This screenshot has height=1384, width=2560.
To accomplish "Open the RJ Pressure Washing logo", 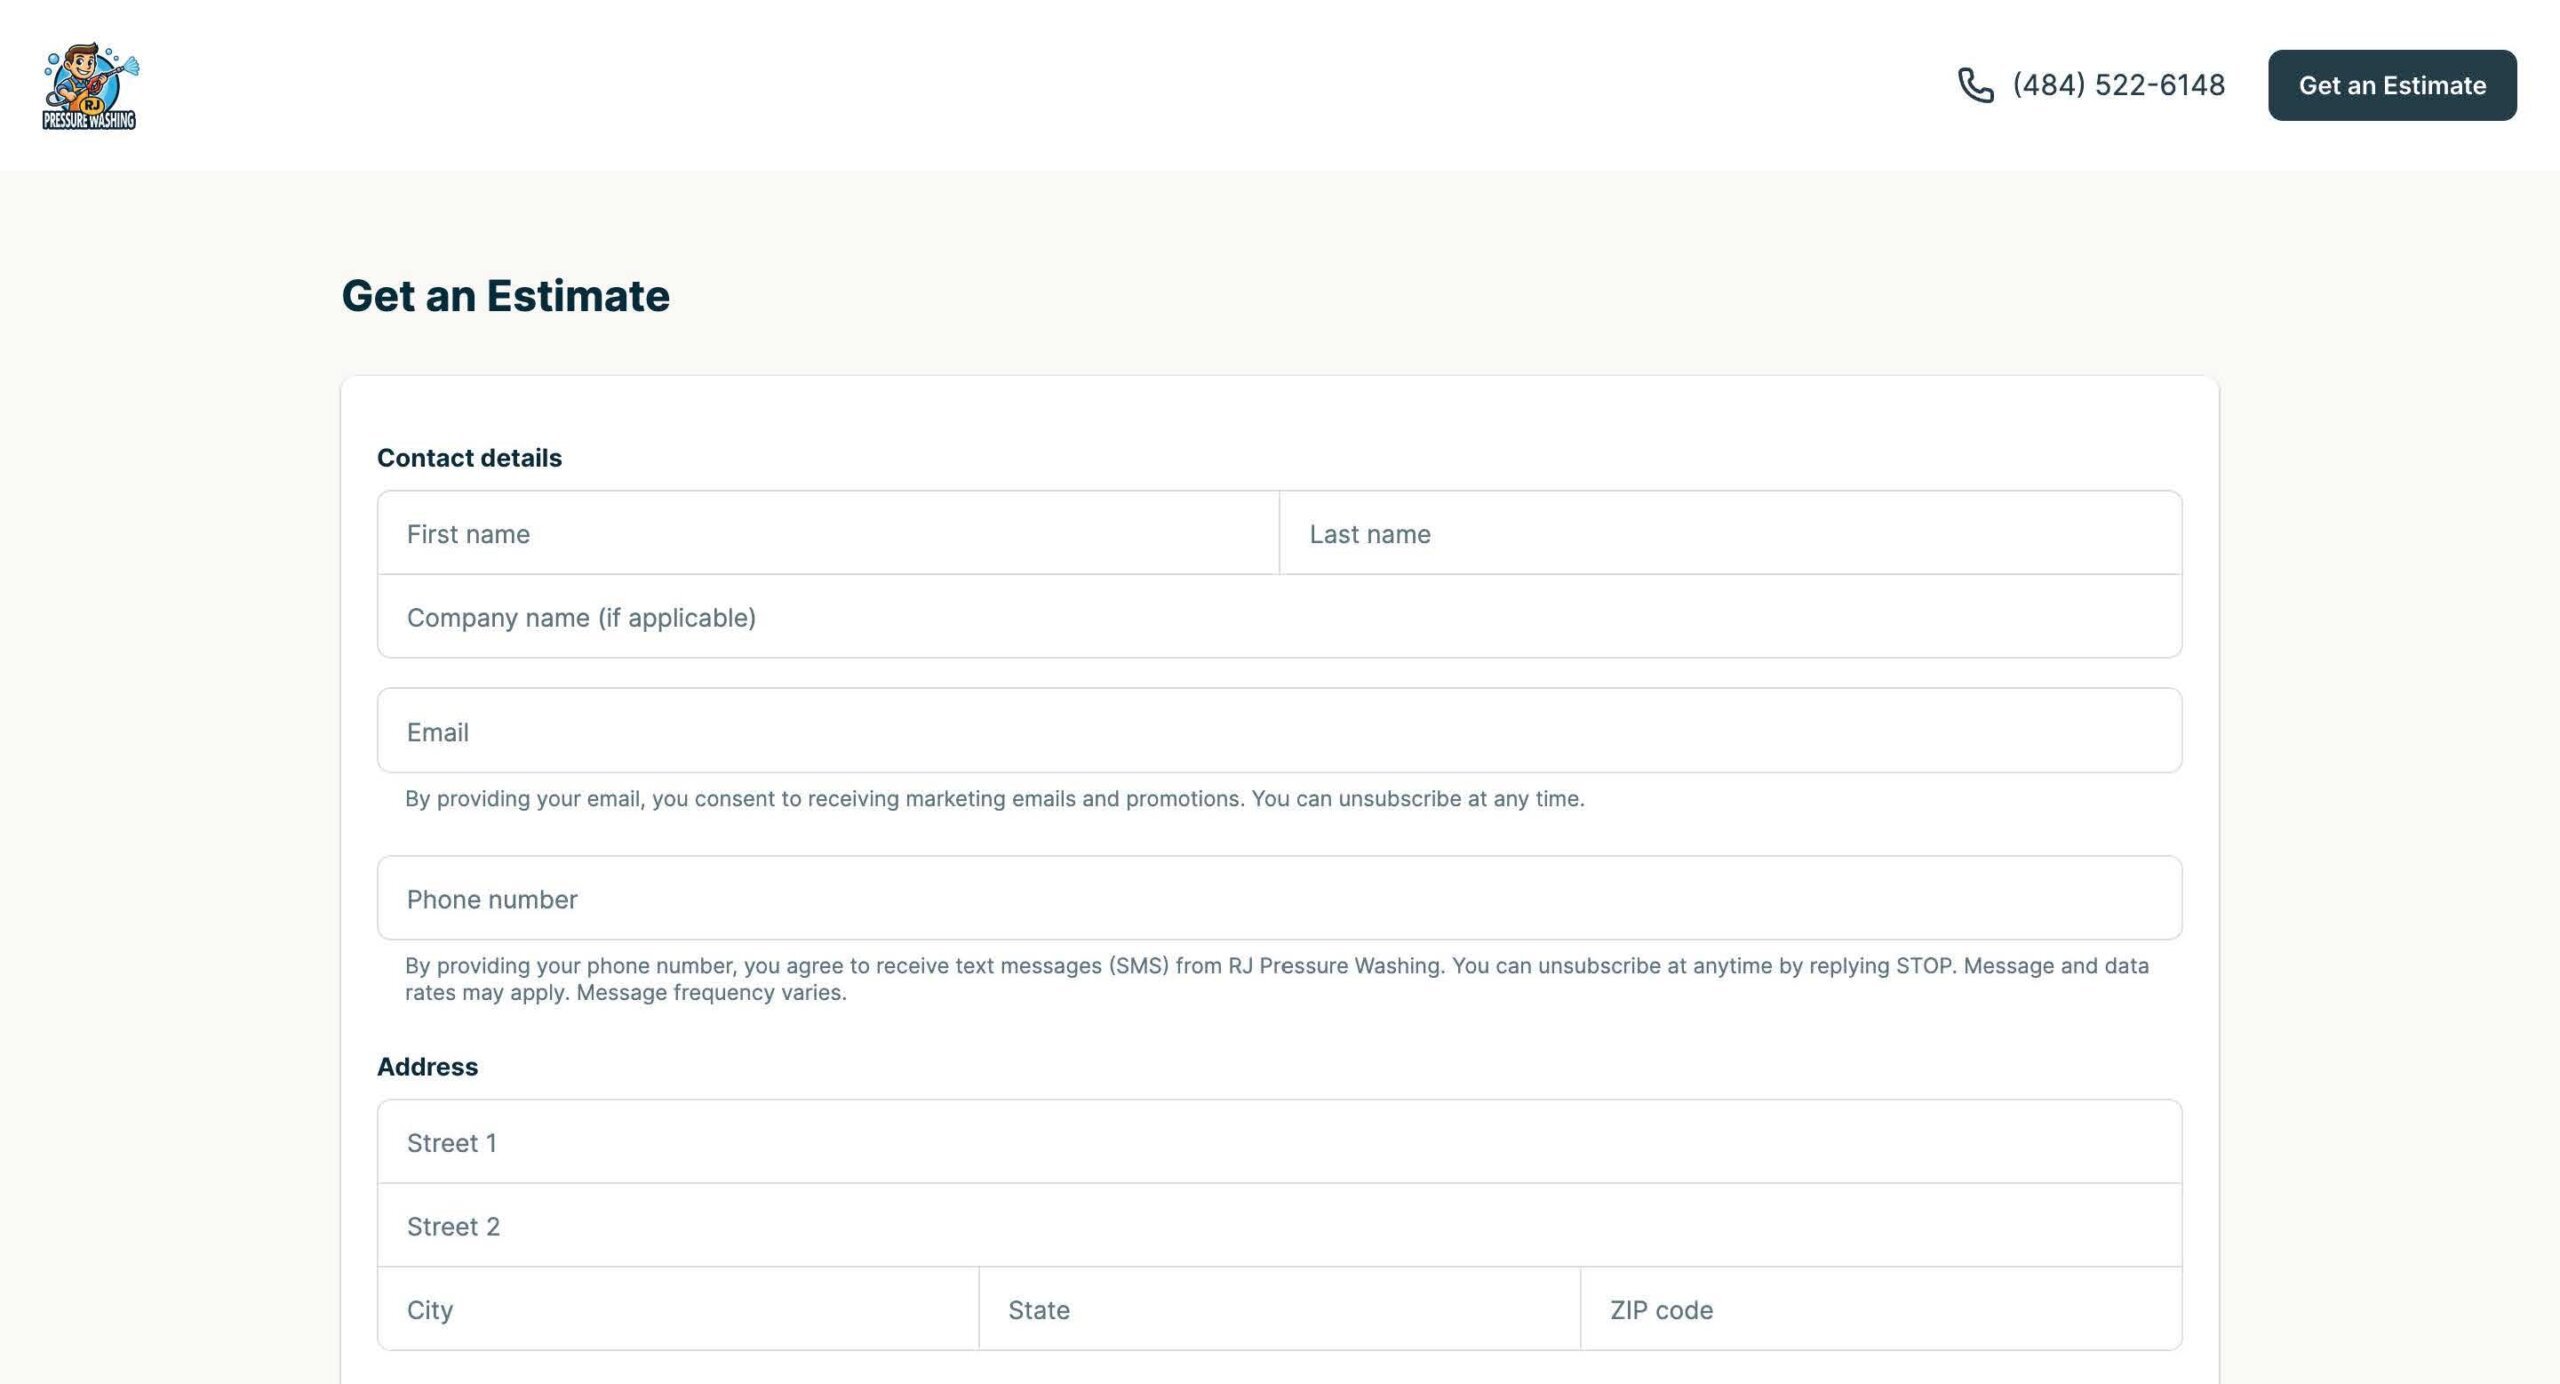I will click(x=90, y=86).
